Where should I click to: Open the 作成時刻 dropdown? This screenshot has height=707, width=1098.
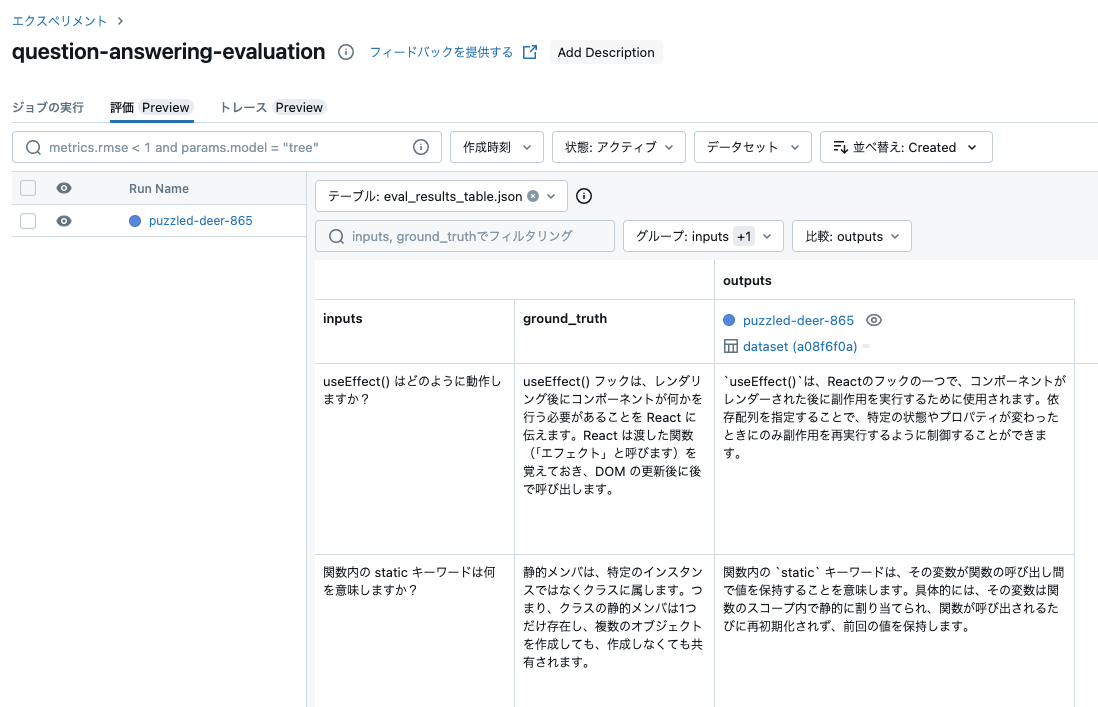497,147
